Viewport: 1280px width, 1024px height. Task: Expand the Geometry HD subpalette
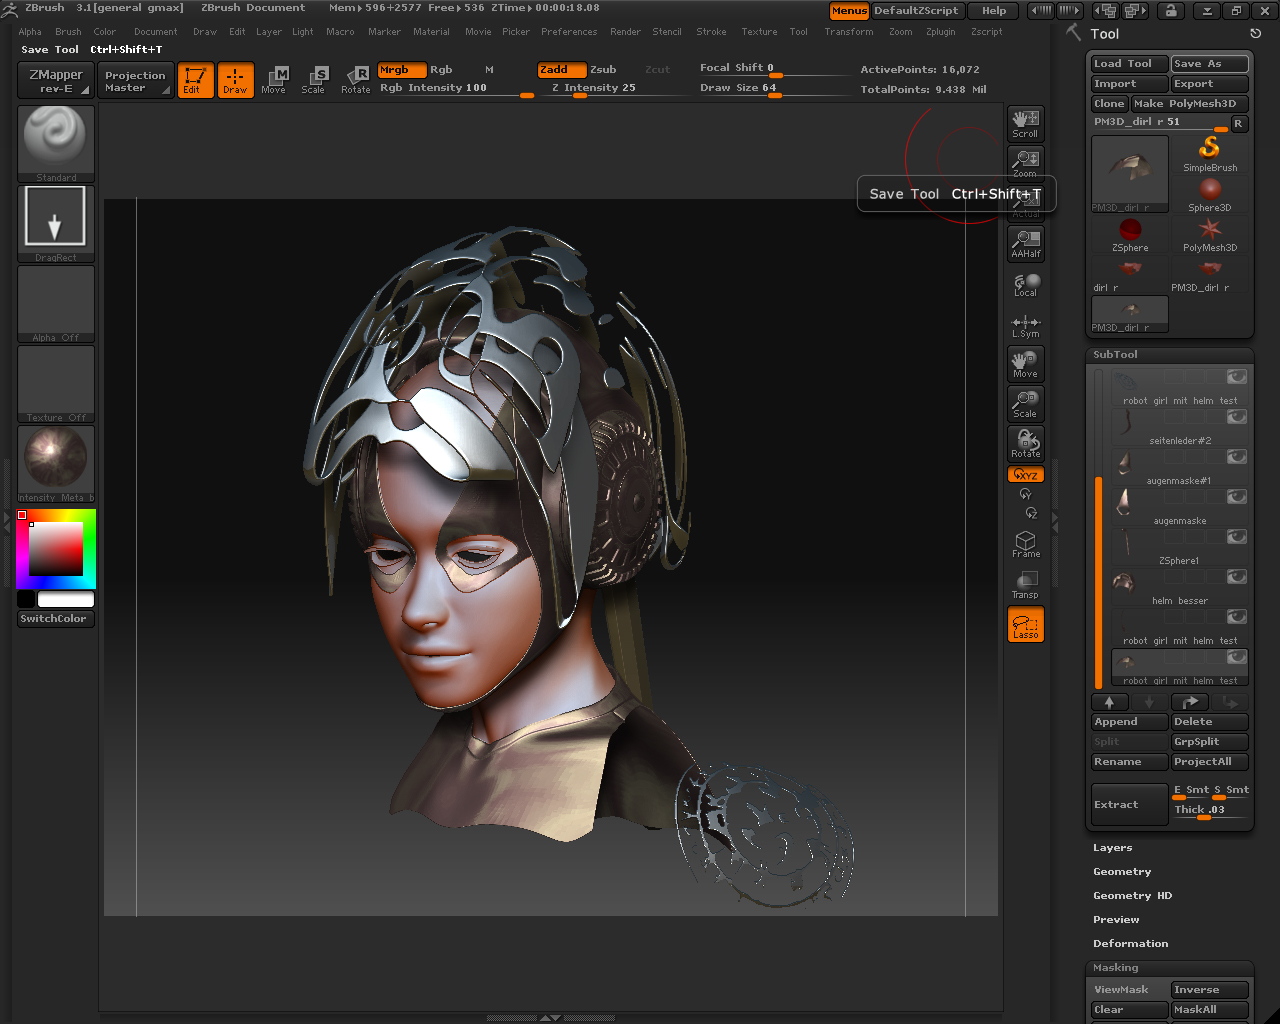coord(1133,896)
